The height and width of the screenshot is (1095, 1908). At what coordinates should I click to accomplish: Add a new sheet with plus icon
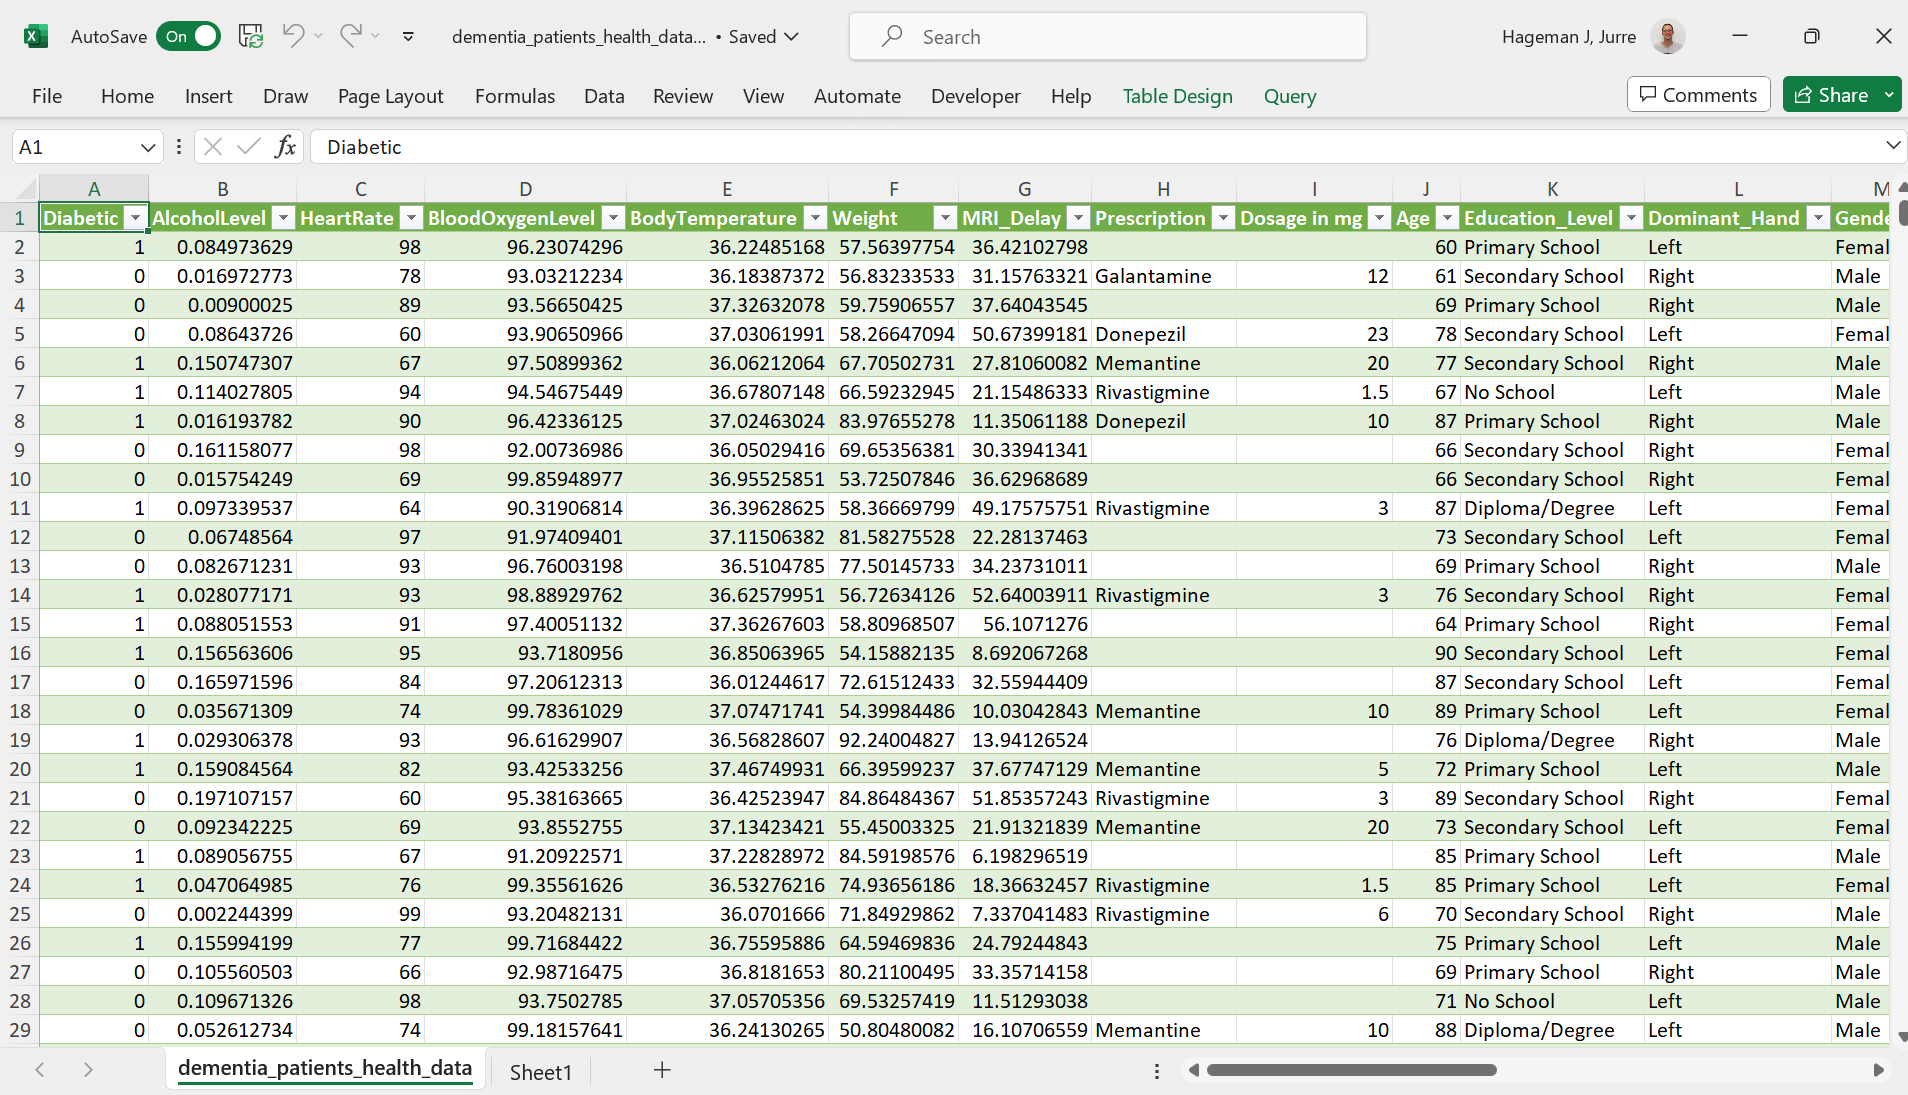click(x=662, y=1070)
